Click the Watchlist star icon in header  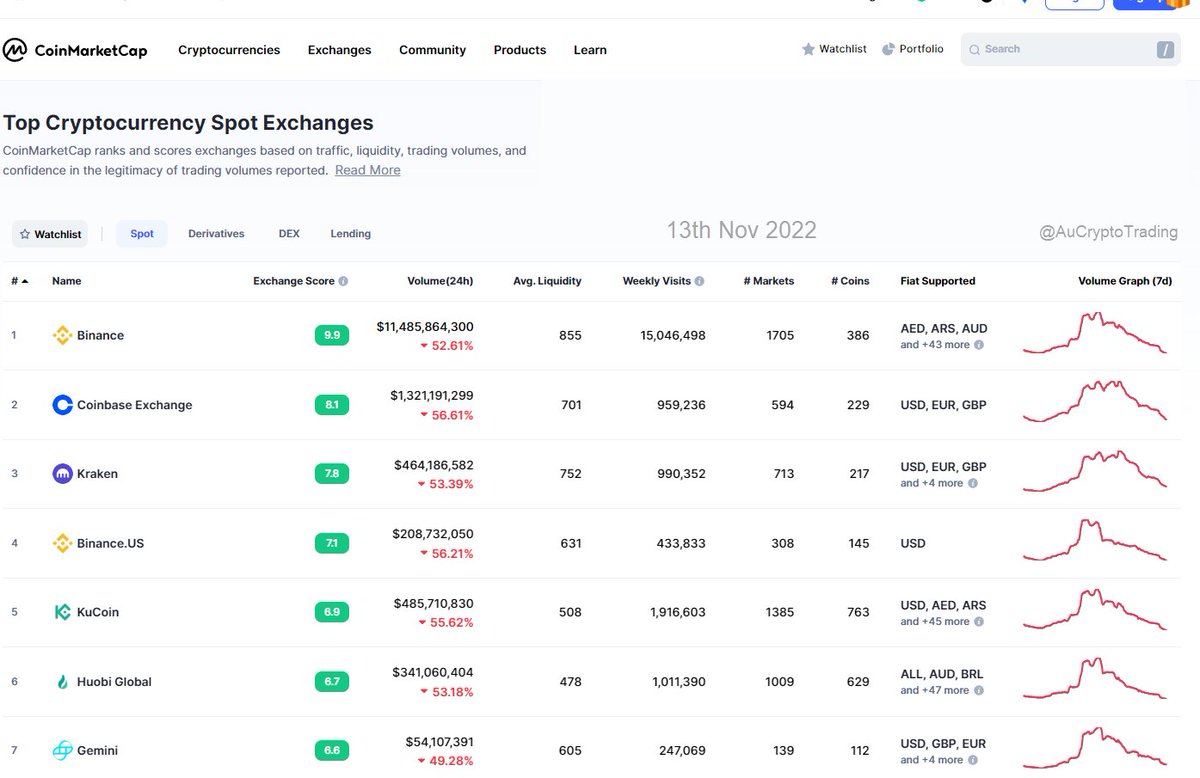(808, 49)
